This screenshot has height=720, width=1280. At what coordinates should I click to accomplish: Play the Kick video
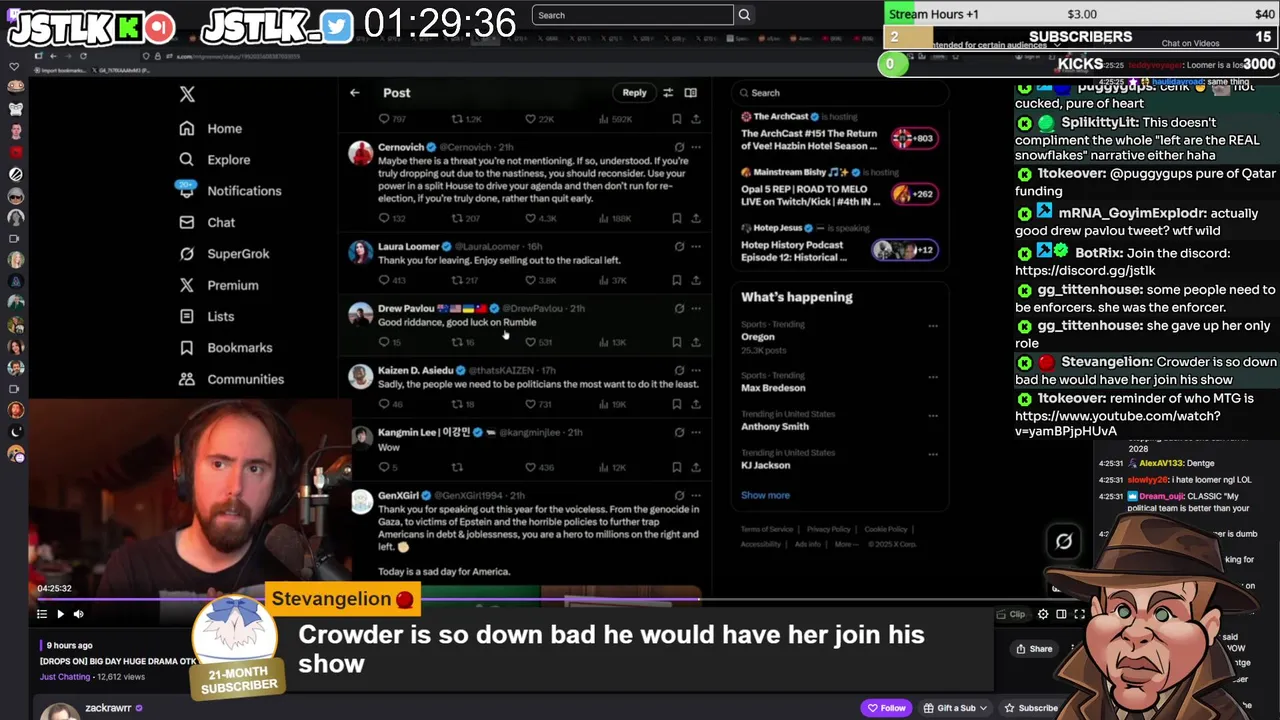point(60,614)
